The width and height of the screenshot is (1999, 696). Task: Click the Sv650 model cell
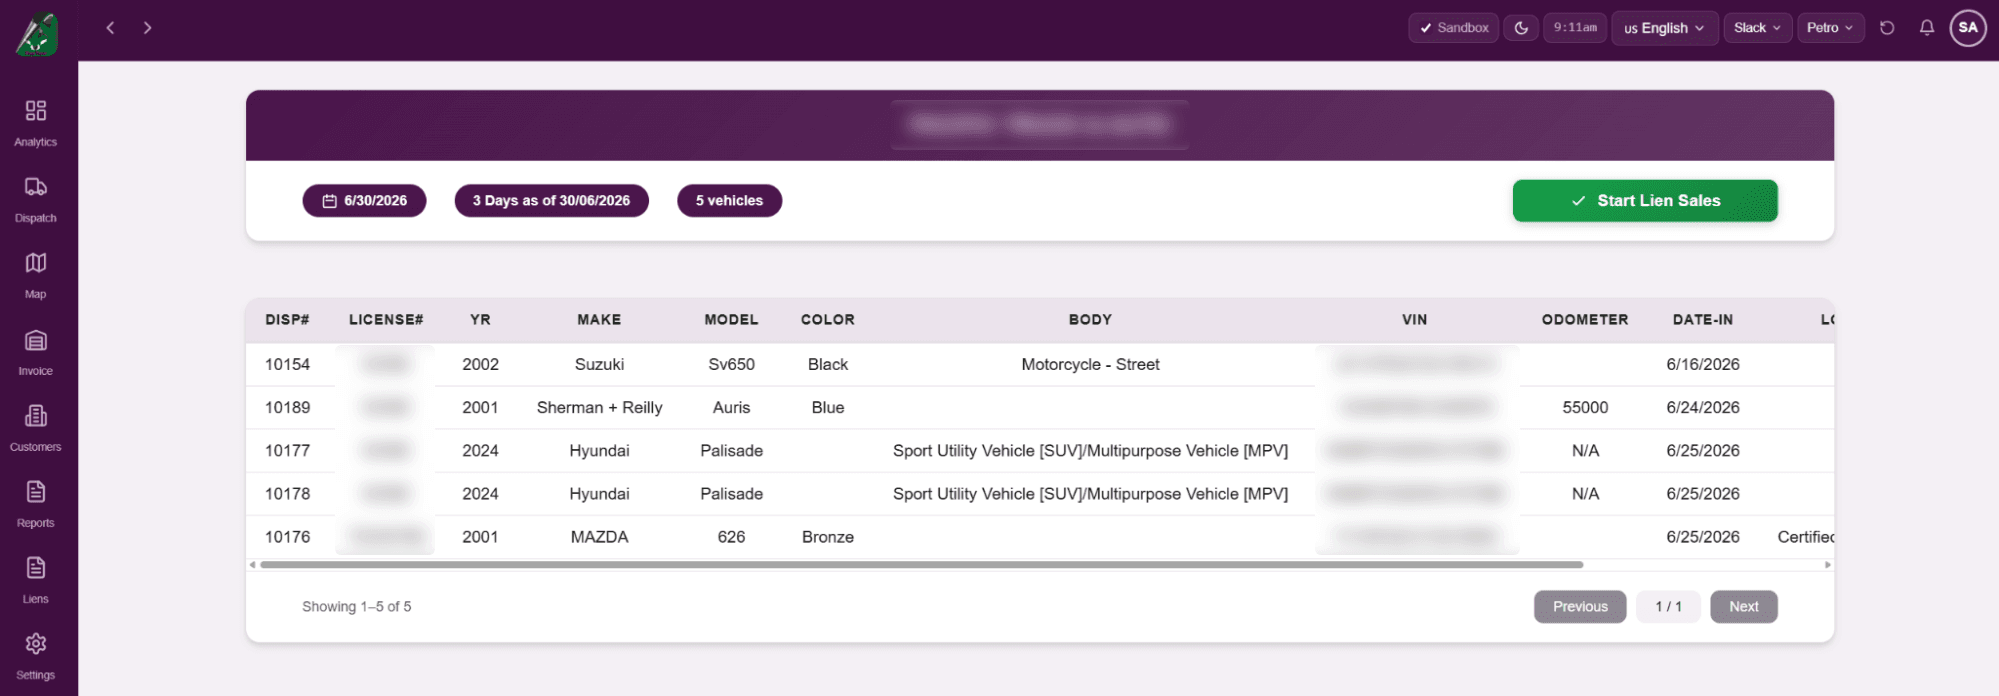click(x=731, y=364)
